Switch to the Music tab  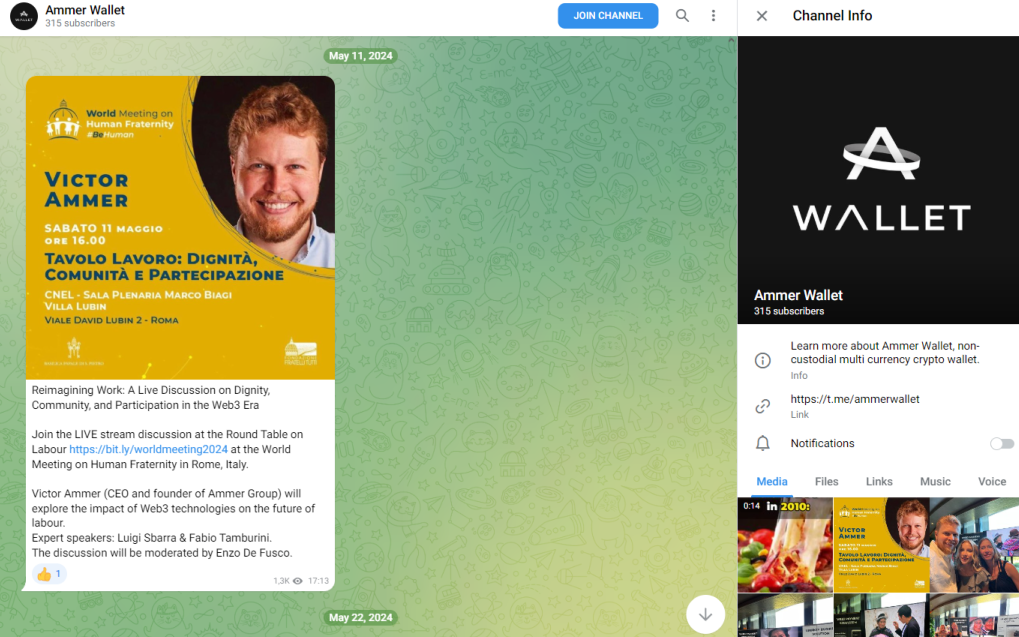point(935,482)
